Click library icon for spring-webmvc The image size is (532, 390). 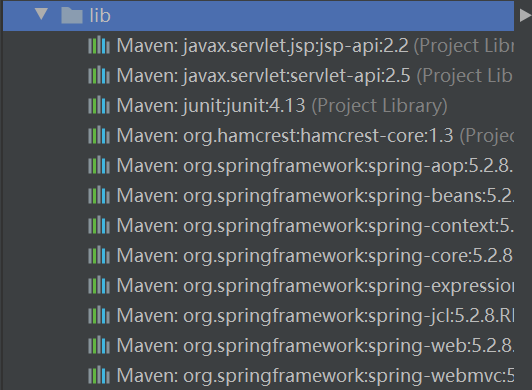point(99,375)
